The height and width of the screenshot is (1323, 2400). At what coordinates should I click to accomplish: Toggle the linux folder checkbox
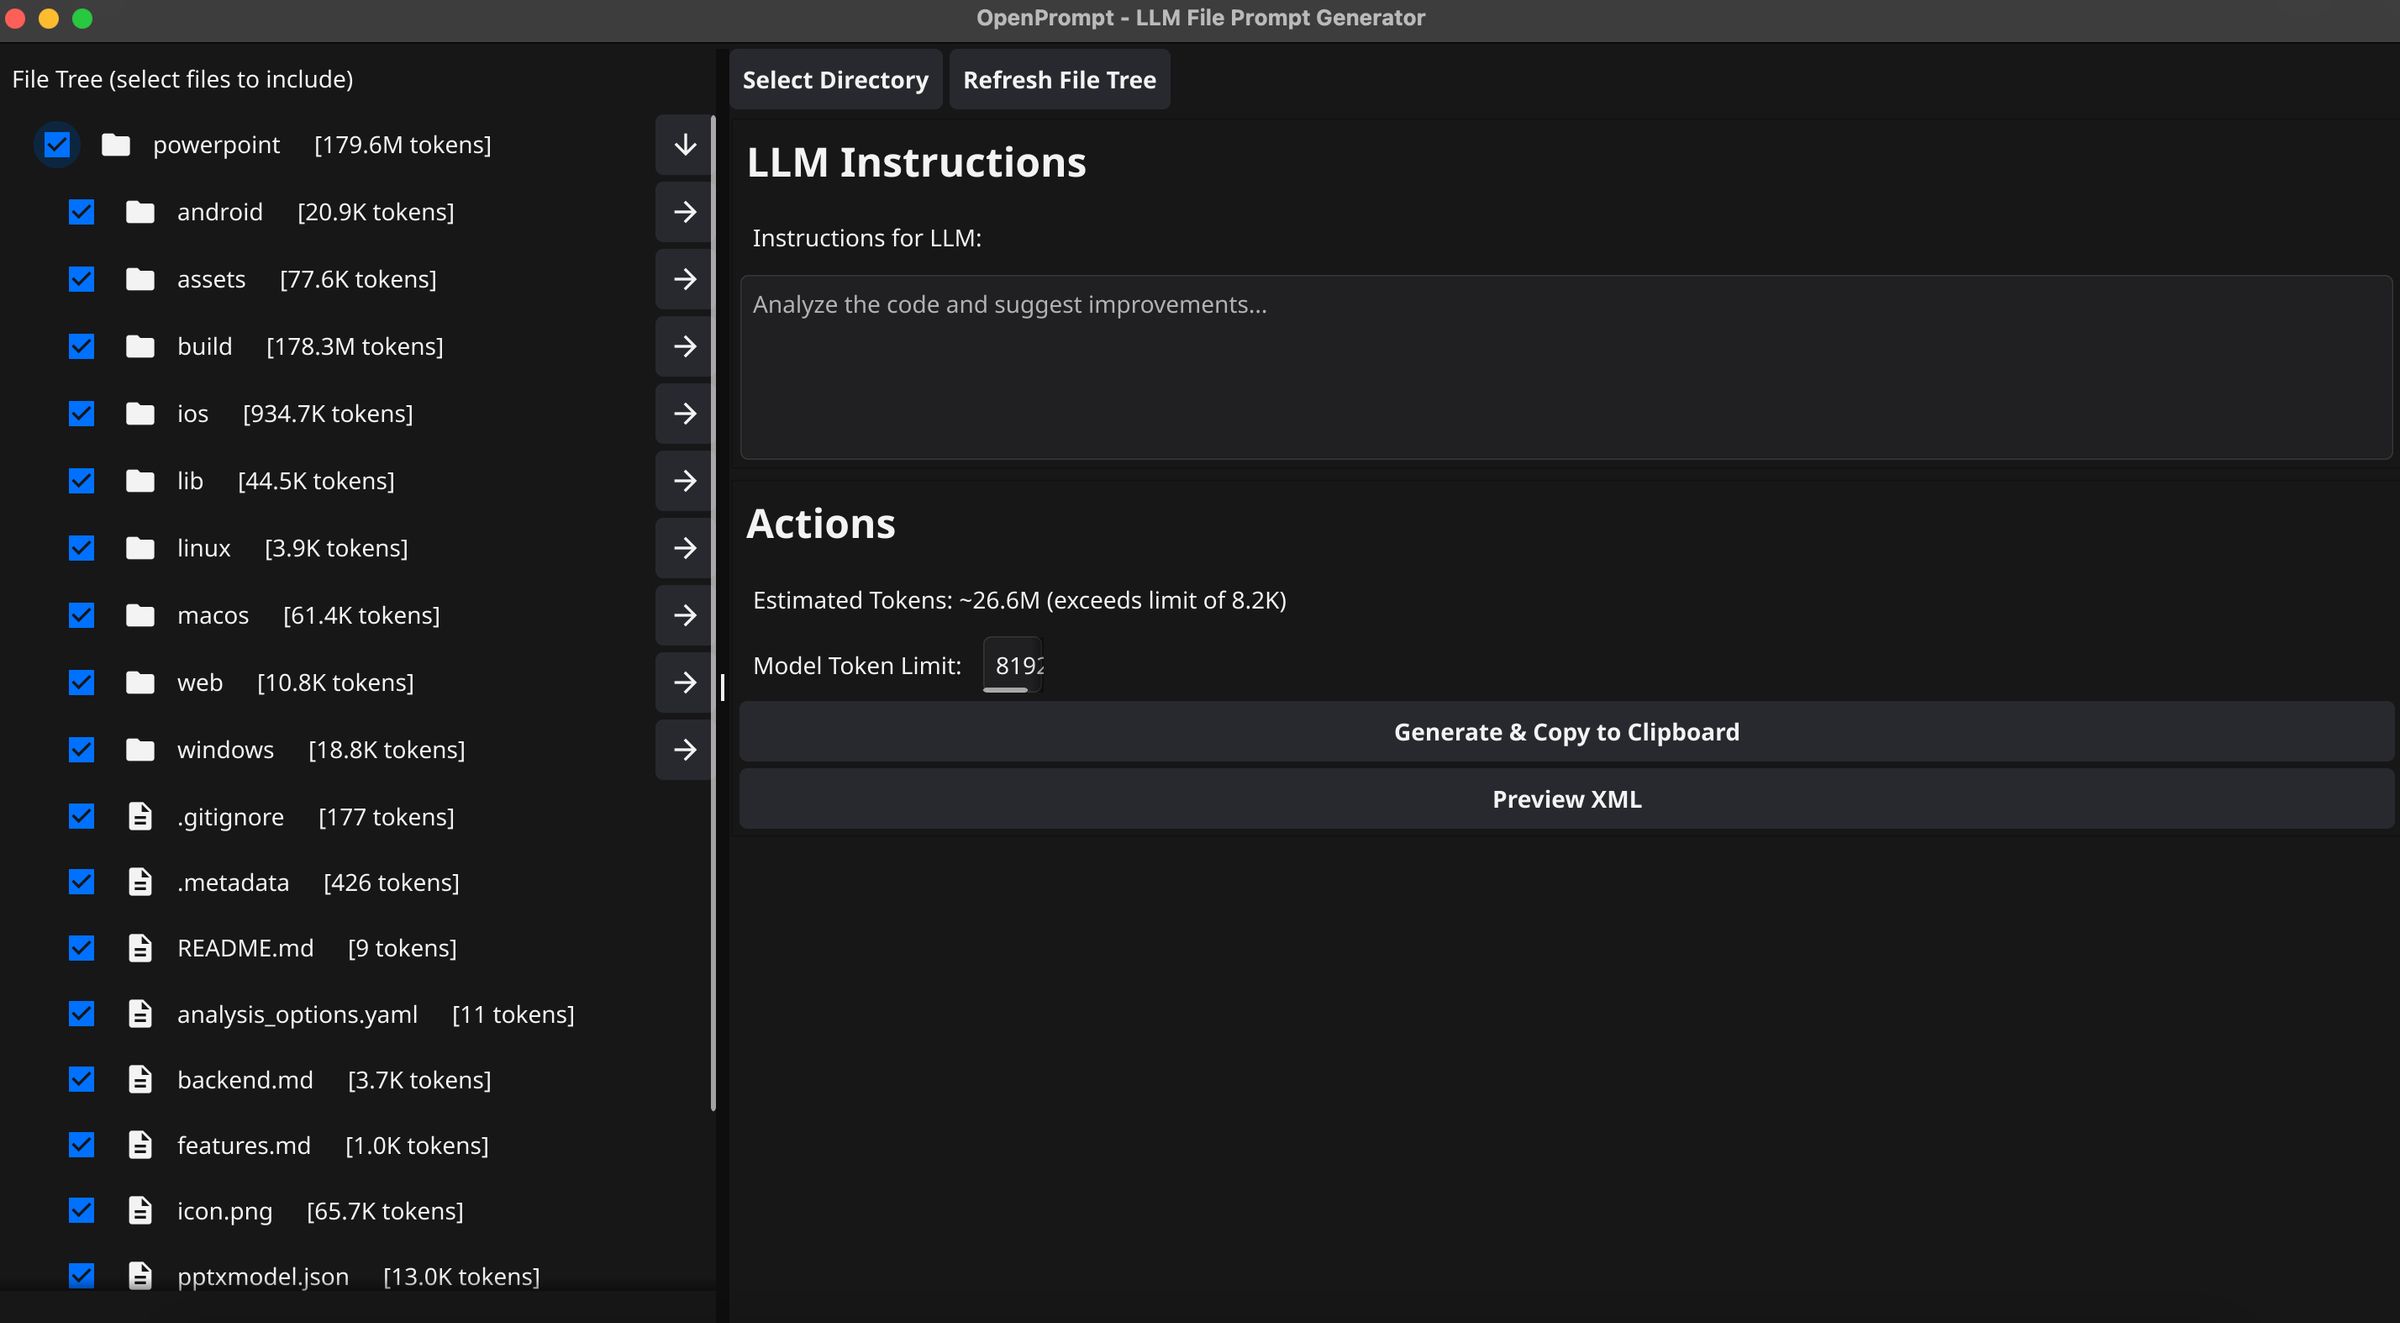pos(81,548)
